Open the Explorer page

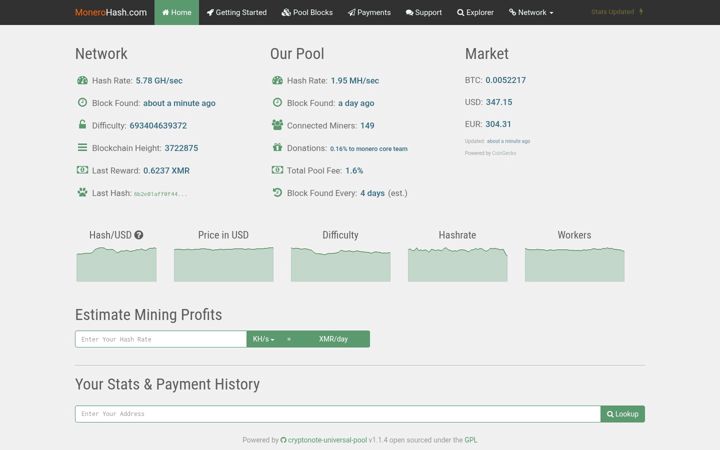(475, 12)
